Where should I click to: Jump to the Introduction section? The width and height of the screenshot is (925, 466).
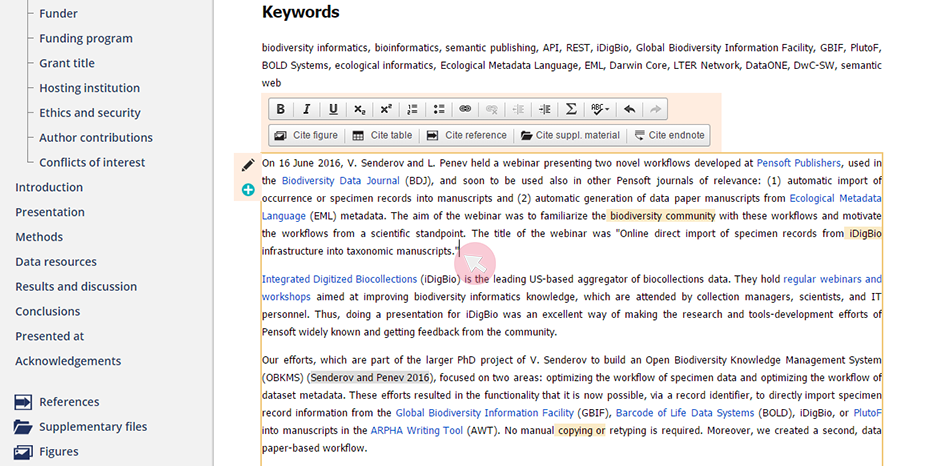pyautogui.click(x=49, y=187)
